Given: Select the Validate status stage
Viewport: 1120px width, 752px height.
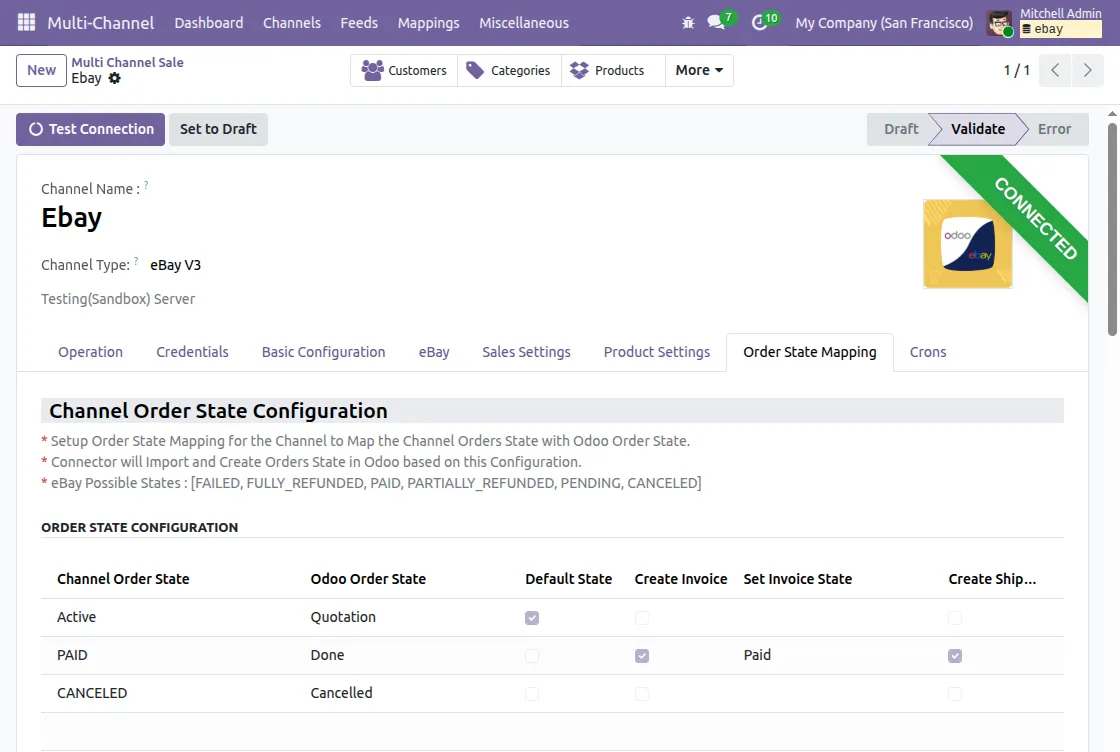Looking at the screenshot, I should point(978,129).
